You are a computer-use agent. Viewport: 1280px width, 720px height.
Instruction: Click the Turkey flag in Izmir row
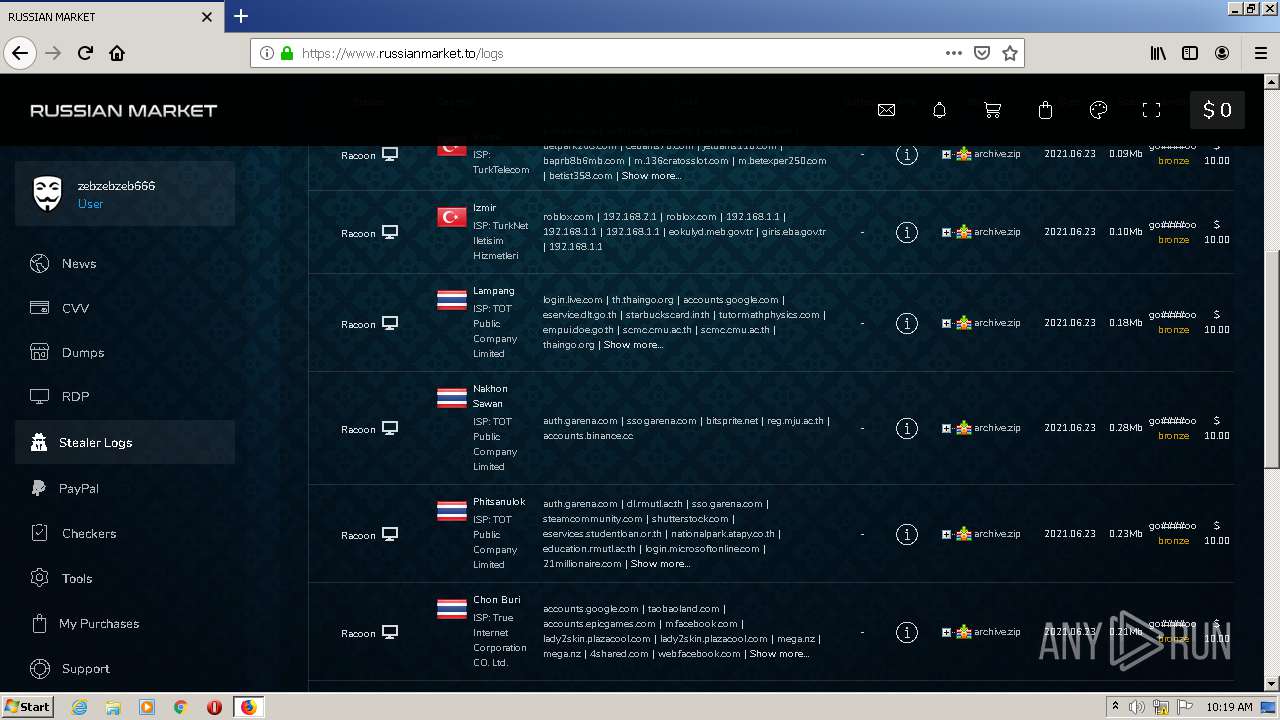(x=452, y=217)
